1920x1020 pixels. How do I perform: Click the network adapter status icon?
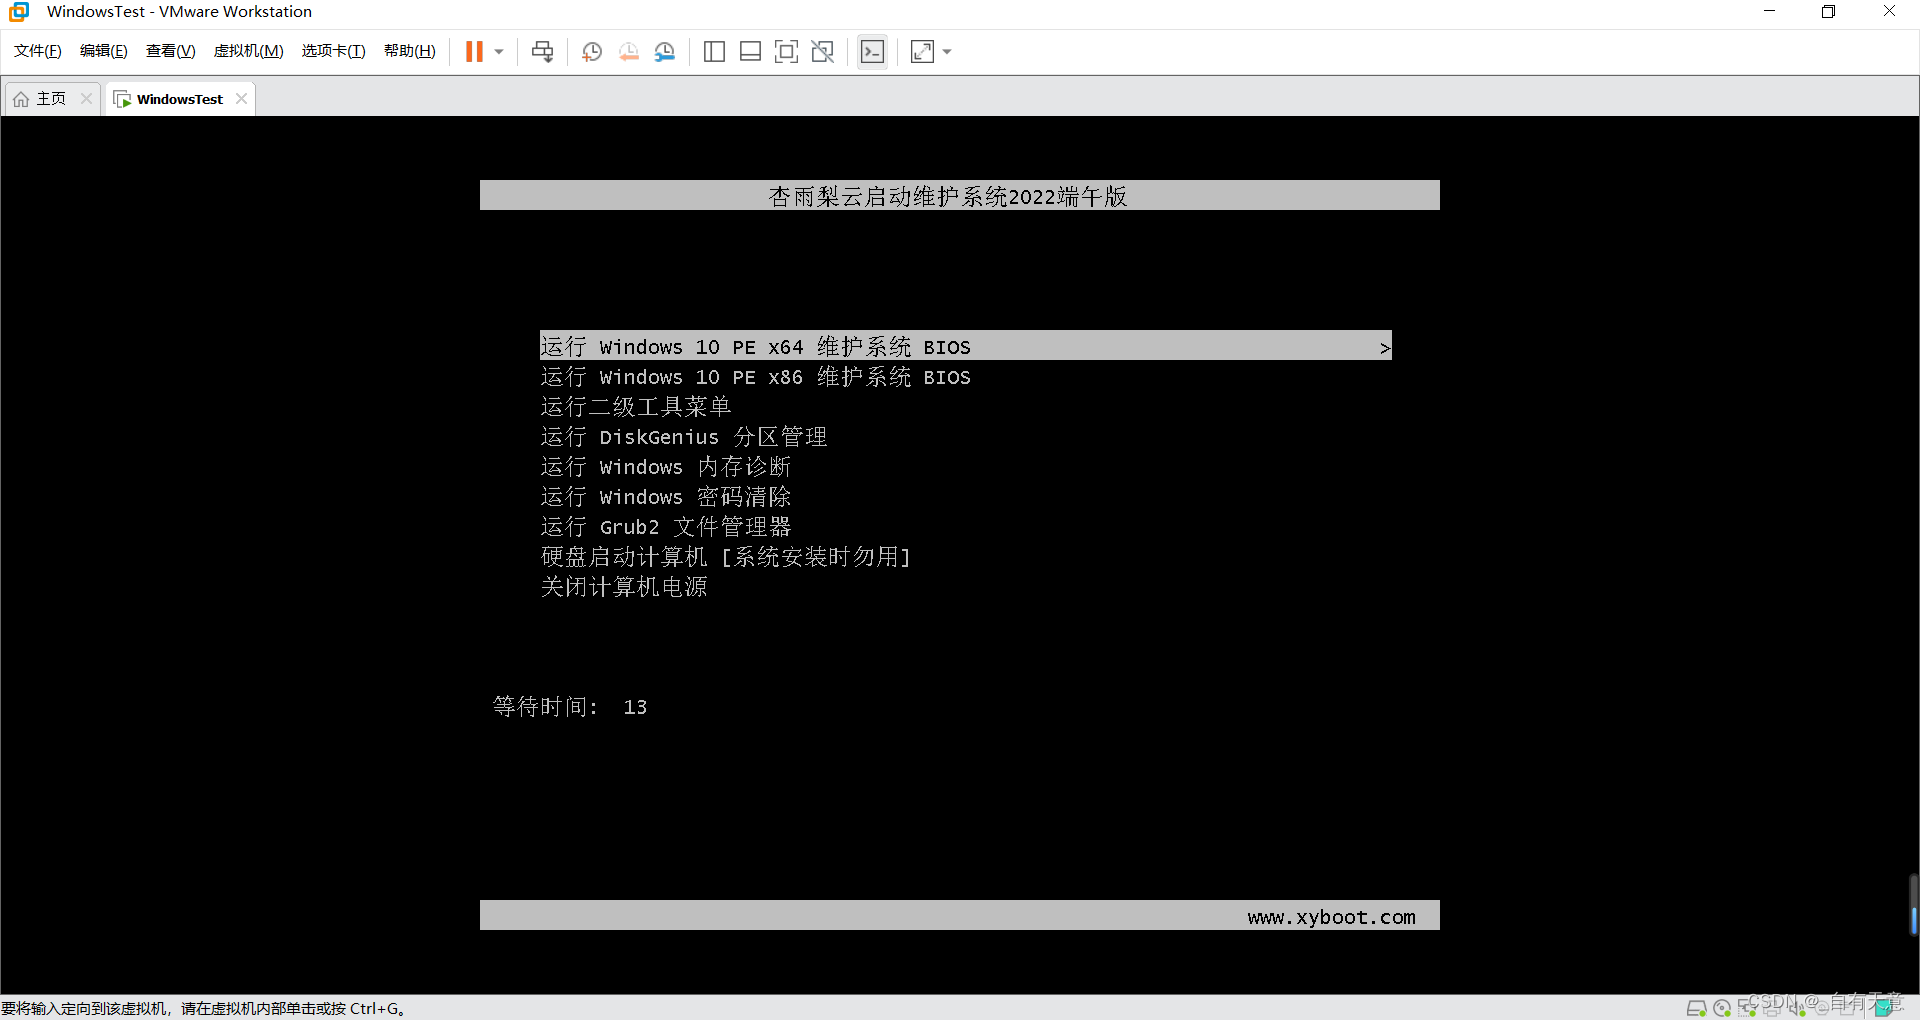(1747, 1008)
